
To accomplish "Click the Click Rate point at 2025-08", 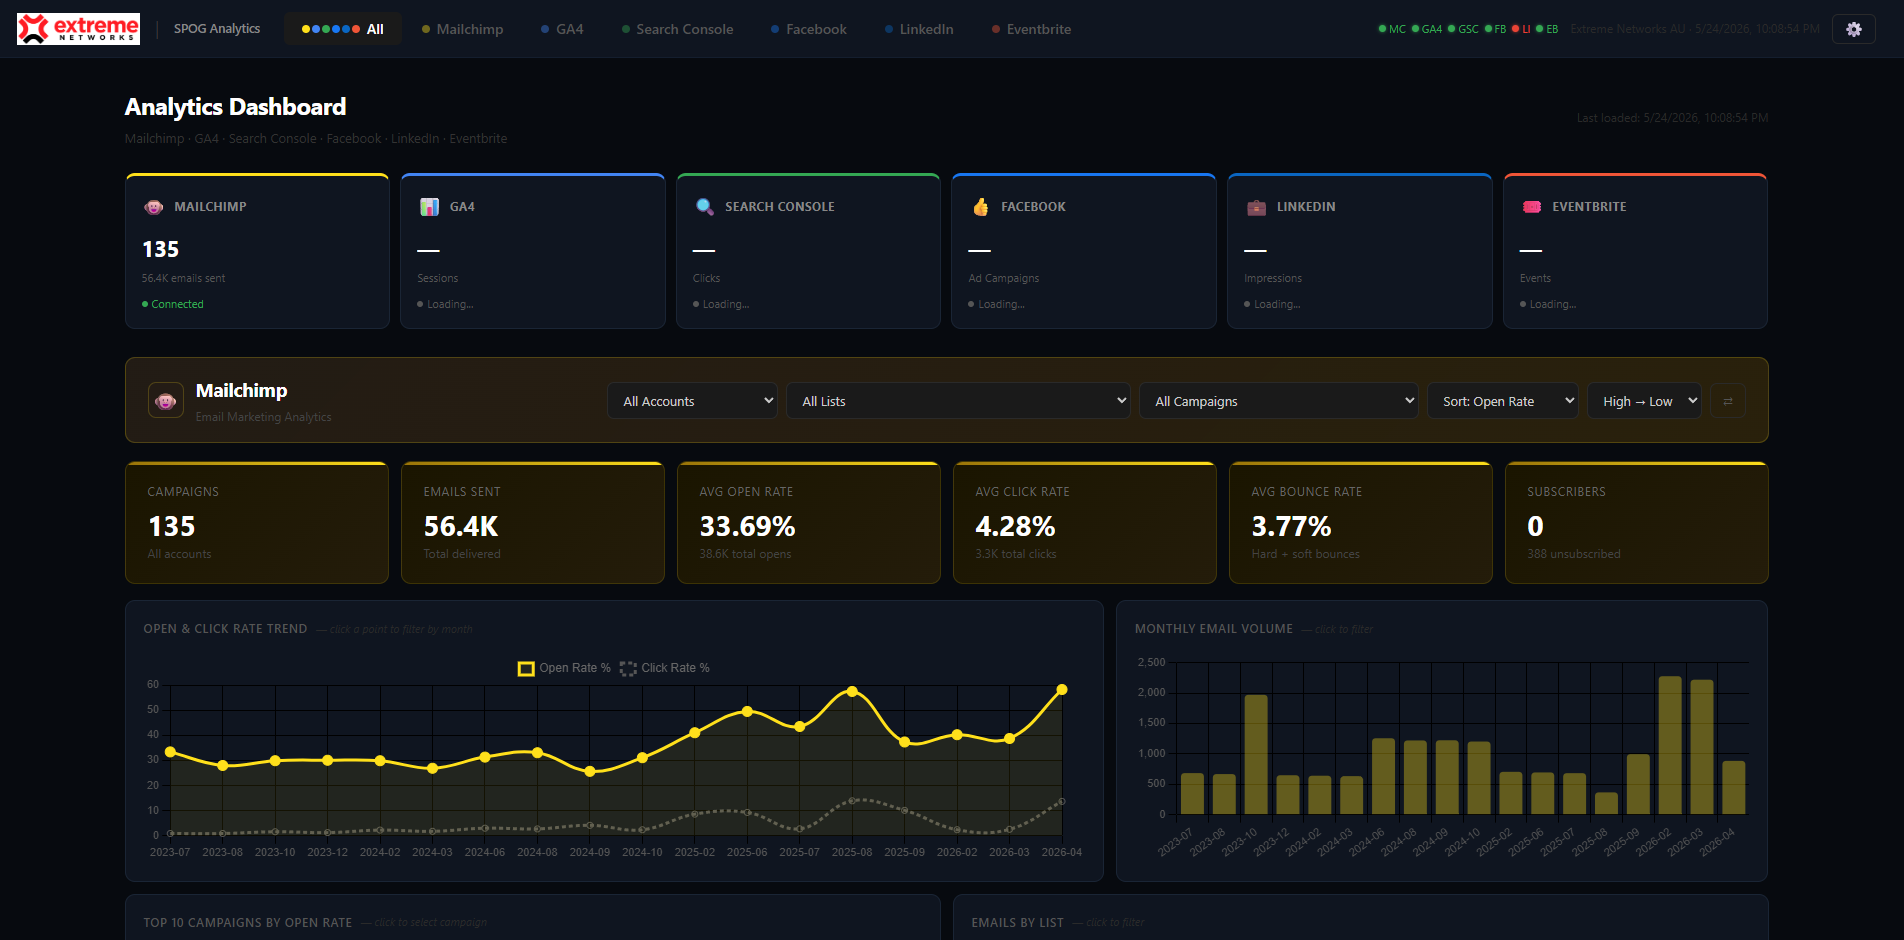I will click(x=852, y=800).
